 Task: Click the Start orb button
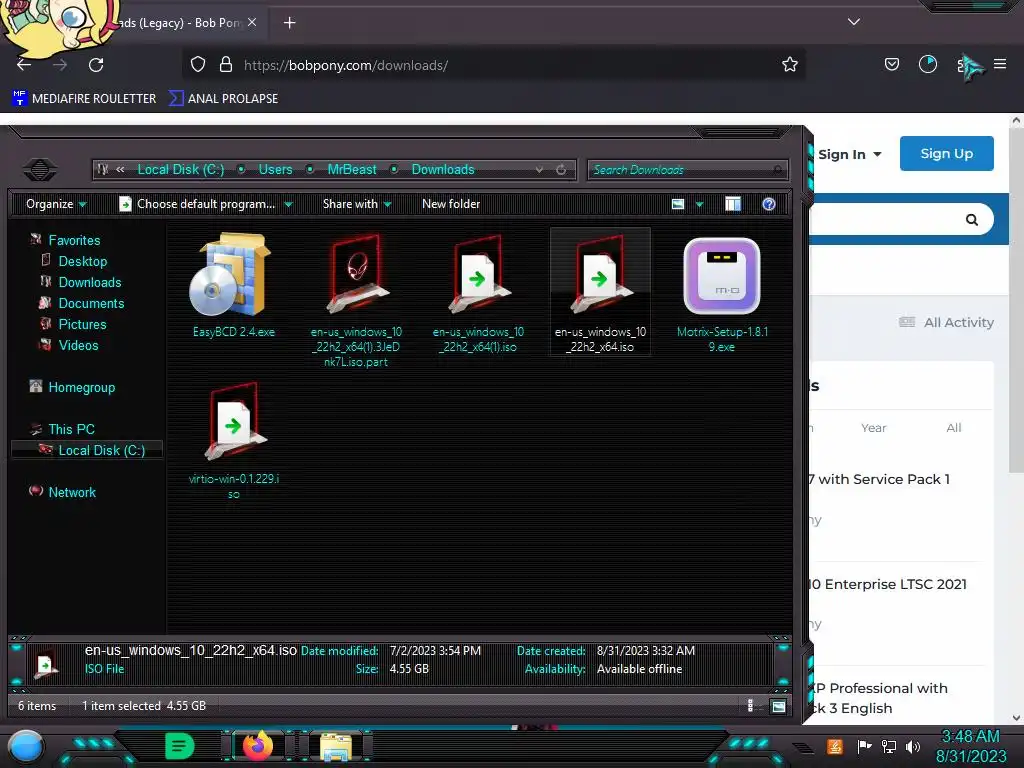pyautogui.click(x=26, y=746)
